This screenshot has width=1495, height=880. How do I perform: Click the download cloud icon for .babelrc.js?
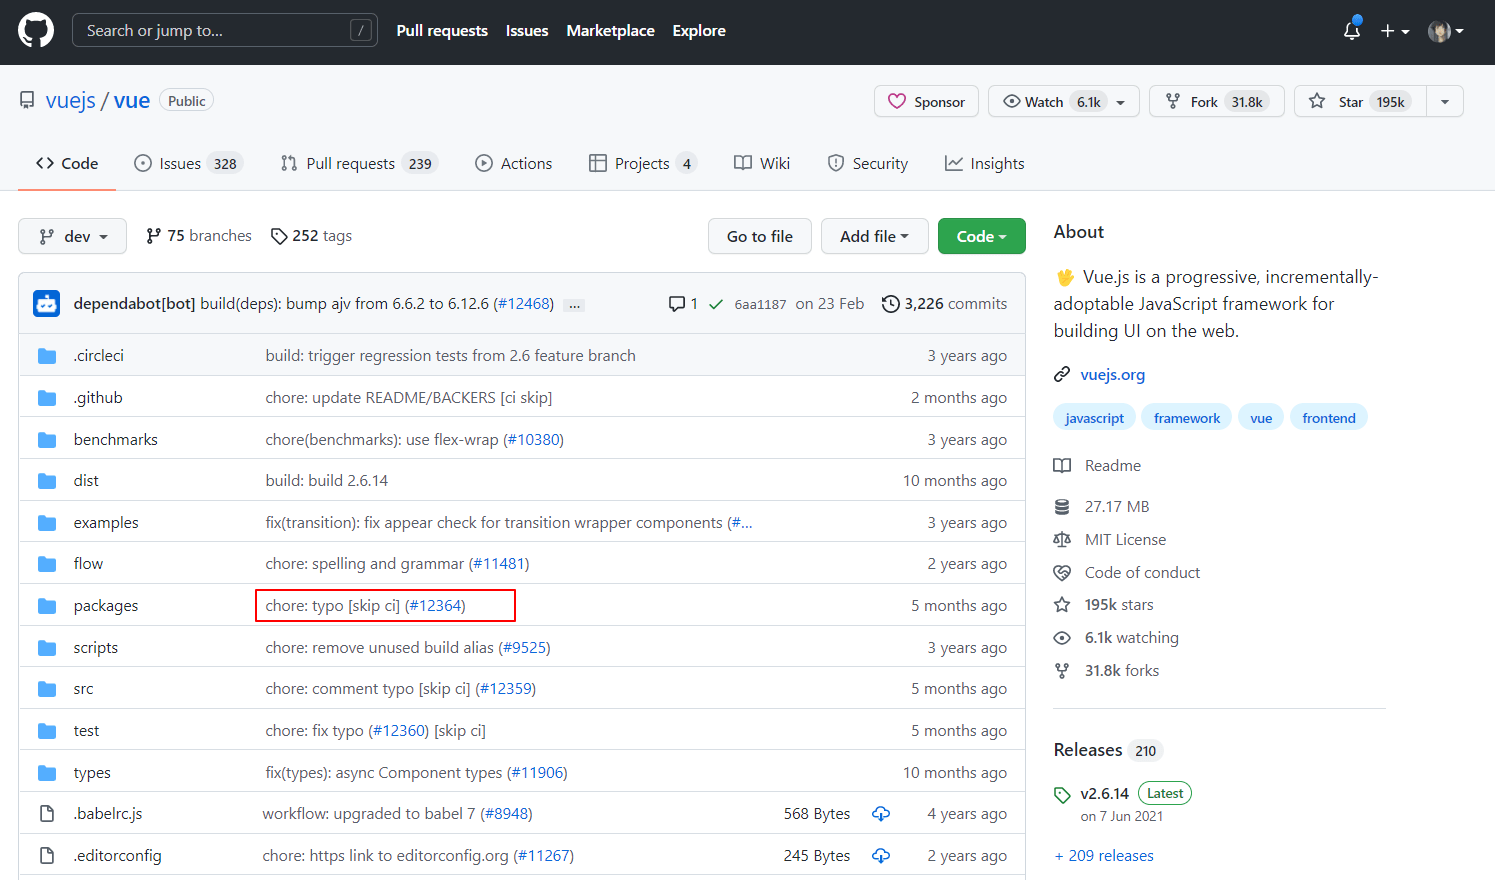[x=881, y=813]
